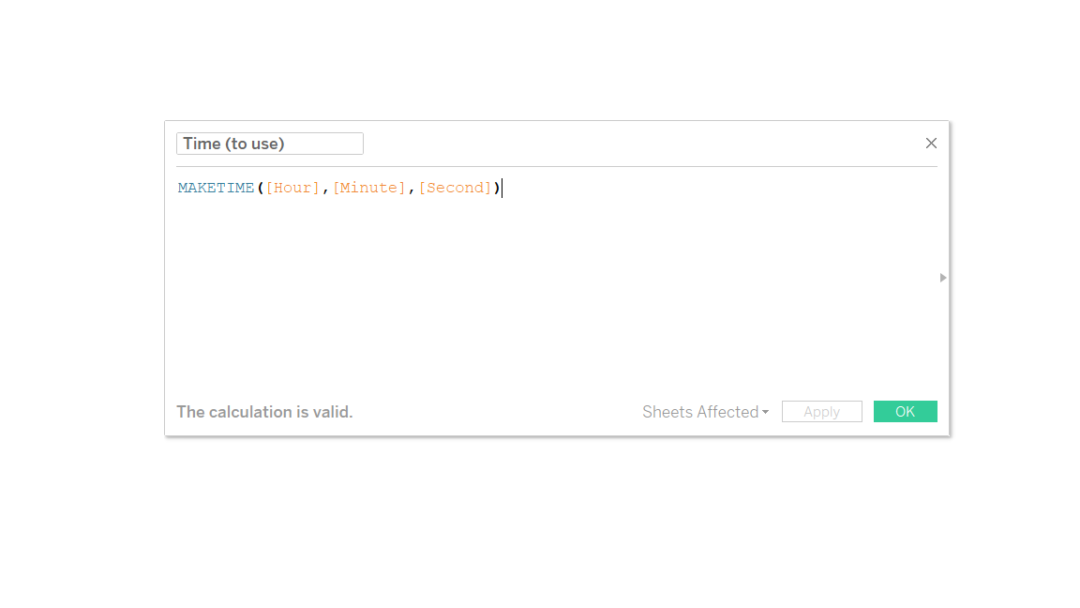Click the comma between Hour and Minute
This screenshot has height=608, width=1080.
coord(324,187)
